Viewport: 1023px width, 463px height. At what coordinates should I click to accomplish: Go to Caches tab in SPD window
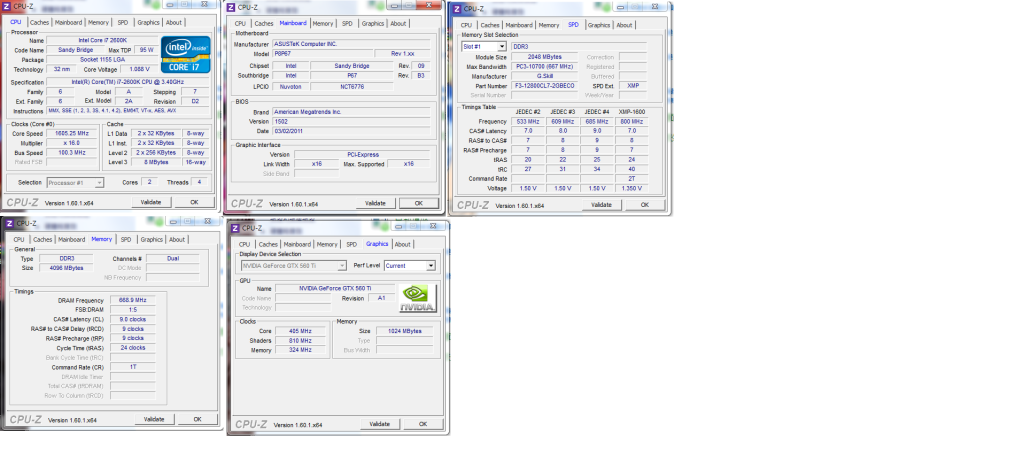click(x=490, y=25)
